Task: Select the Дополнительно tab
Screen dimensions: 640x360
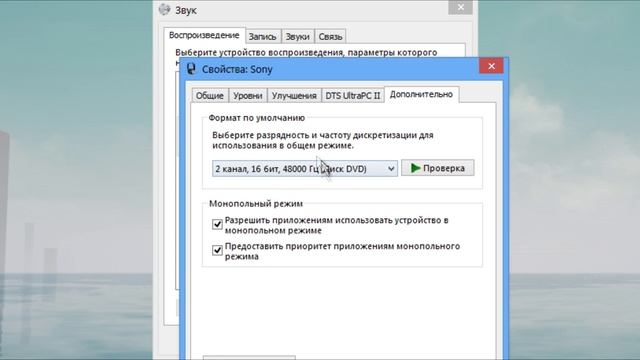Action: pos(421,94)
